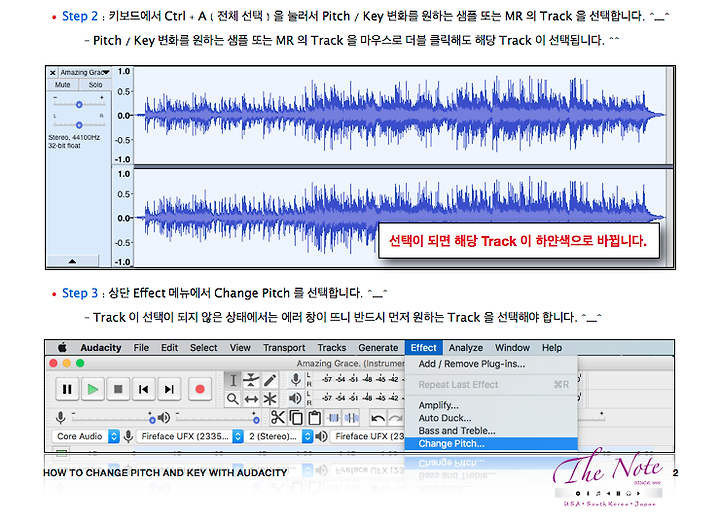Collapse the track with the up-arrow button

click(x=73, y=261)
